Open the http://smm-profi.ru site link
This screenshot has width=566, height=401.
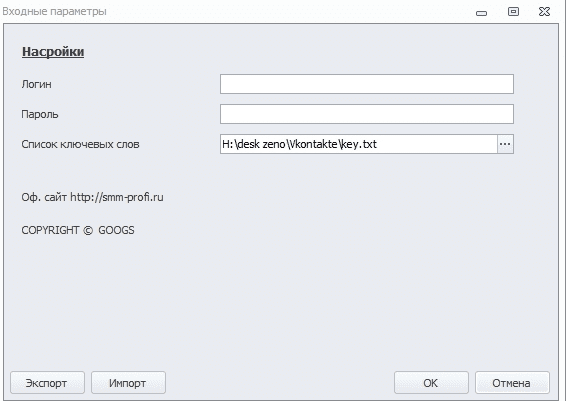117,197
